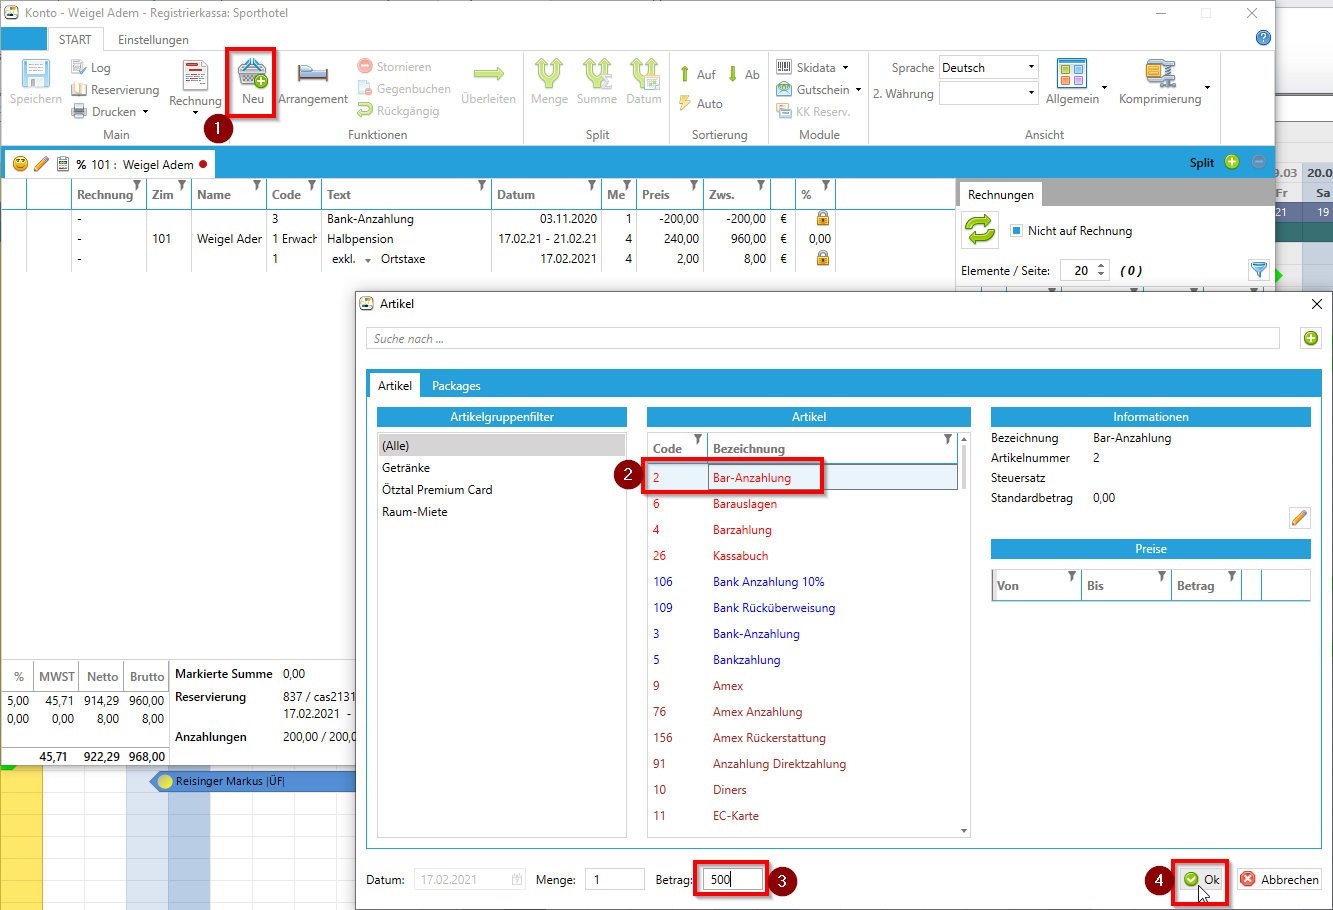Click the blue help question icon
Image resolution: width=1333 pixels, height=910 pixels.
pos(1263,38)
